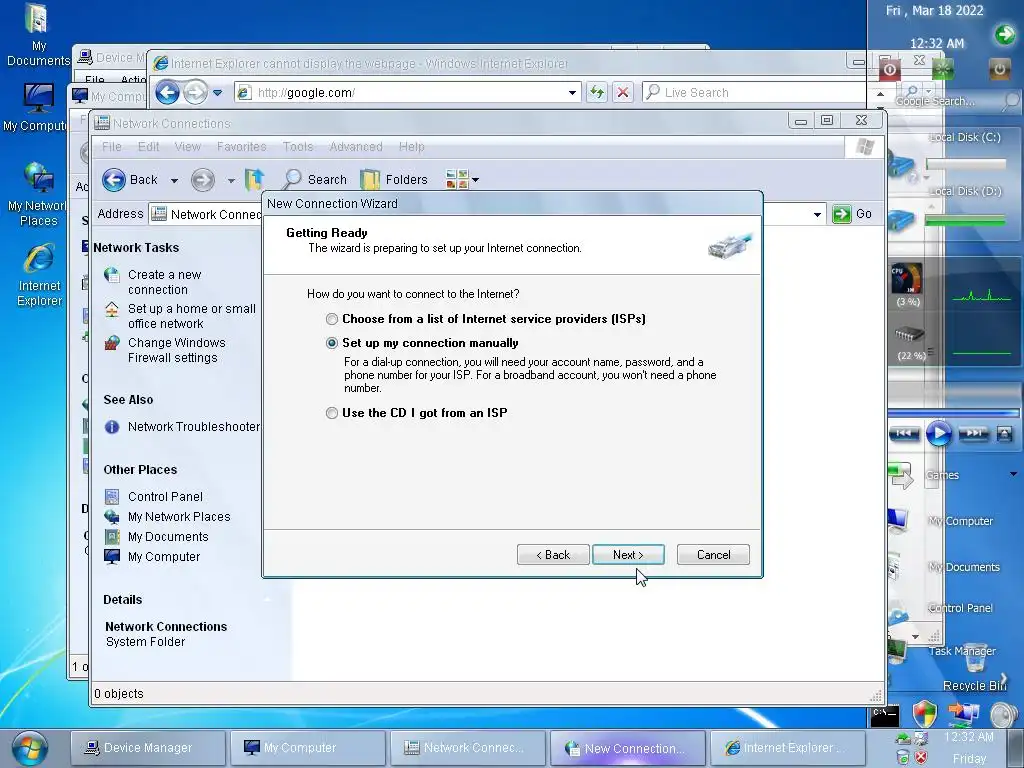
Task: Open My Network Places from Other Places
Action: pyautogui.click(x=179, y=517)
